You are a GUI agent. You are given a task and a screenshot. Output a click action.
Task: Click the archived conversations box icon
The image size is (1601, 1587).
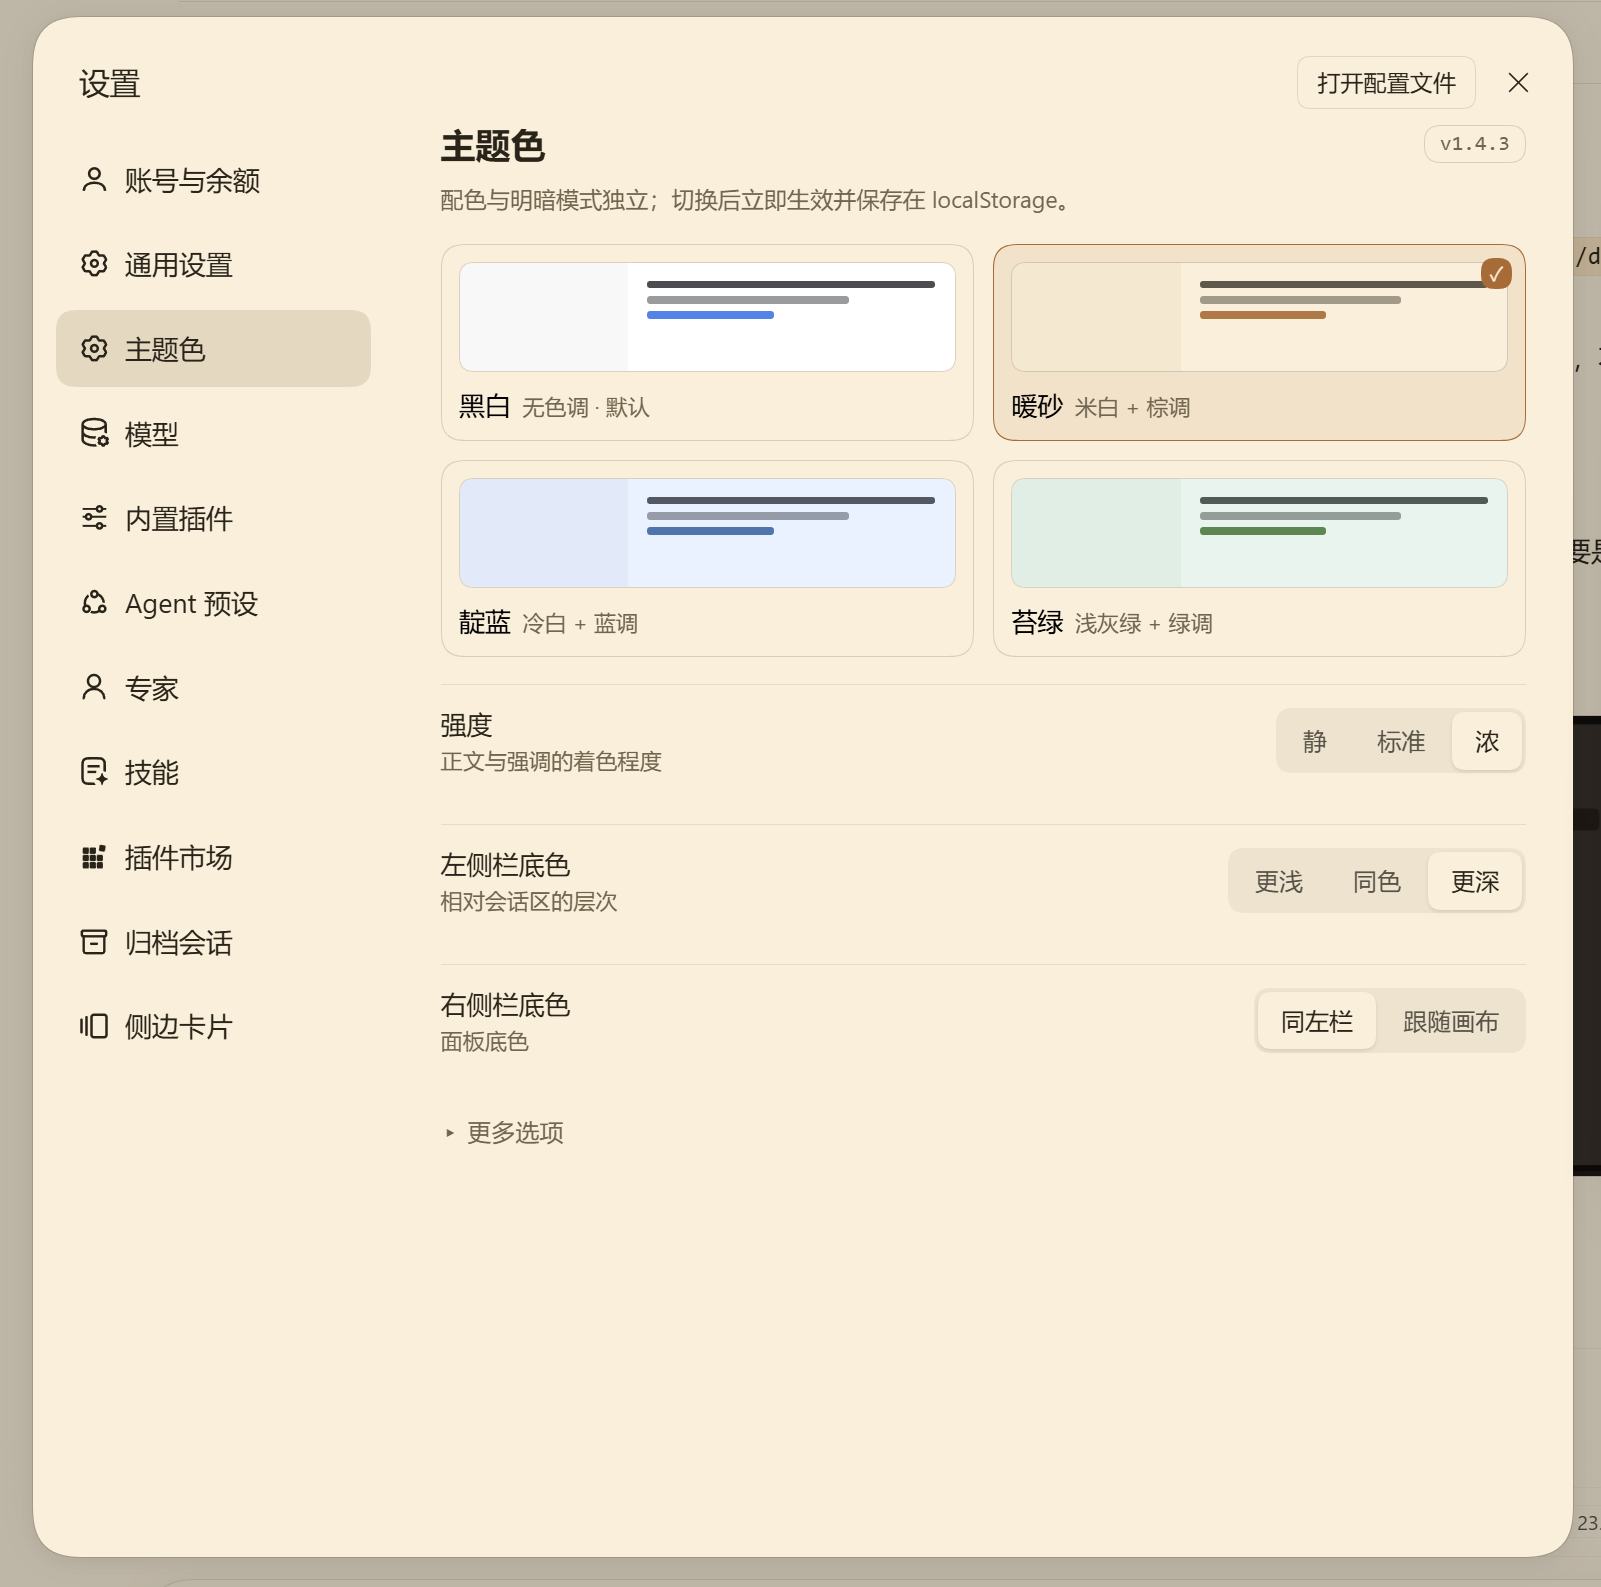94,941
